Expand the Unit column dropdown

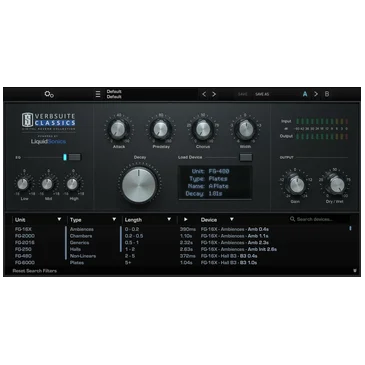point(59,219)
